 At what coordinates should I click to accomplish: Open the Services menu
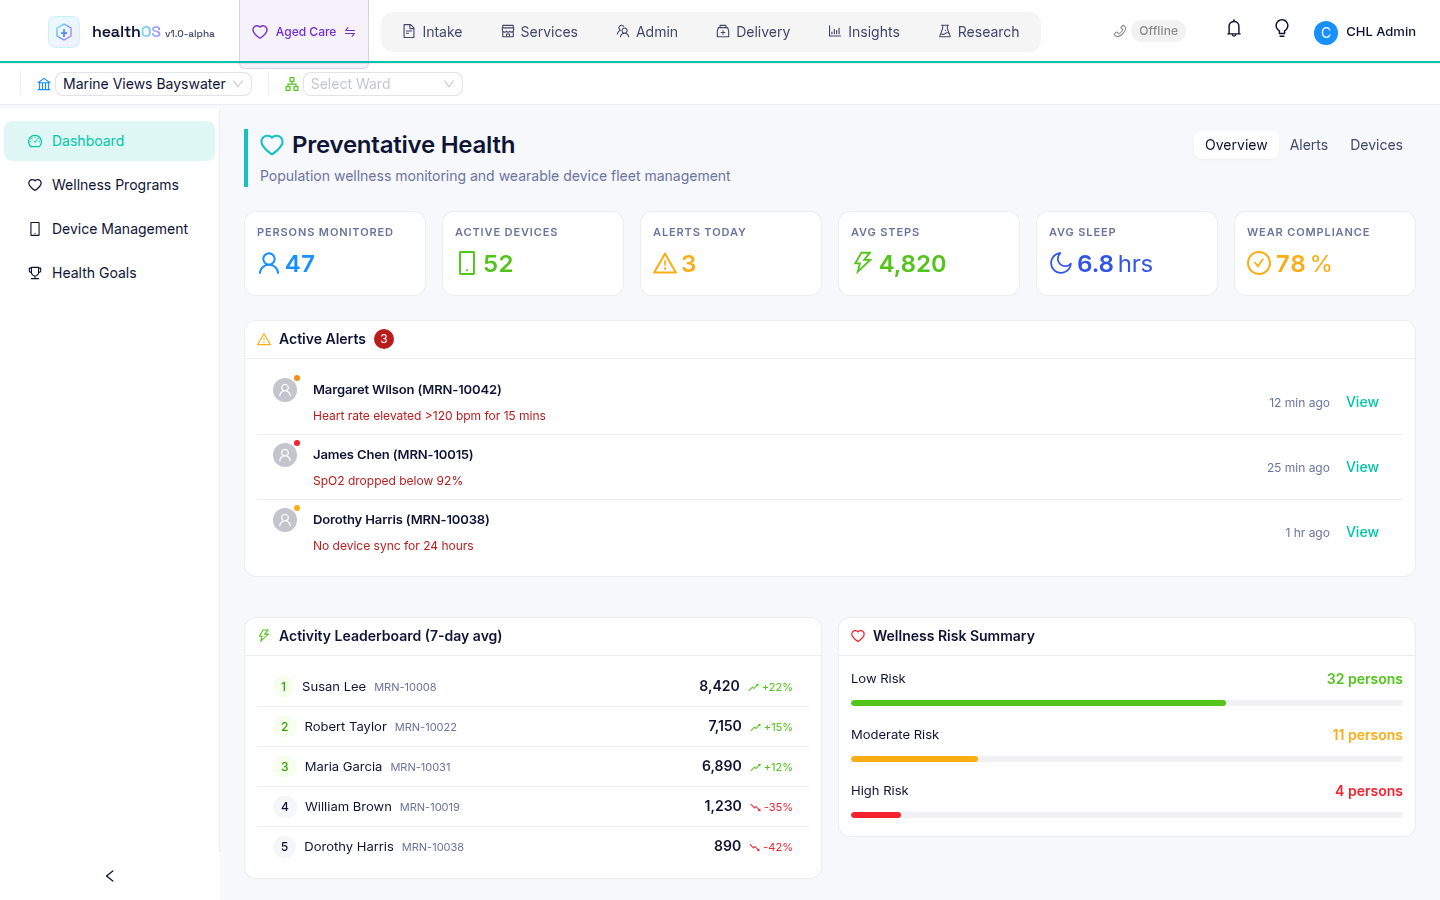click(x=539, y=32)
